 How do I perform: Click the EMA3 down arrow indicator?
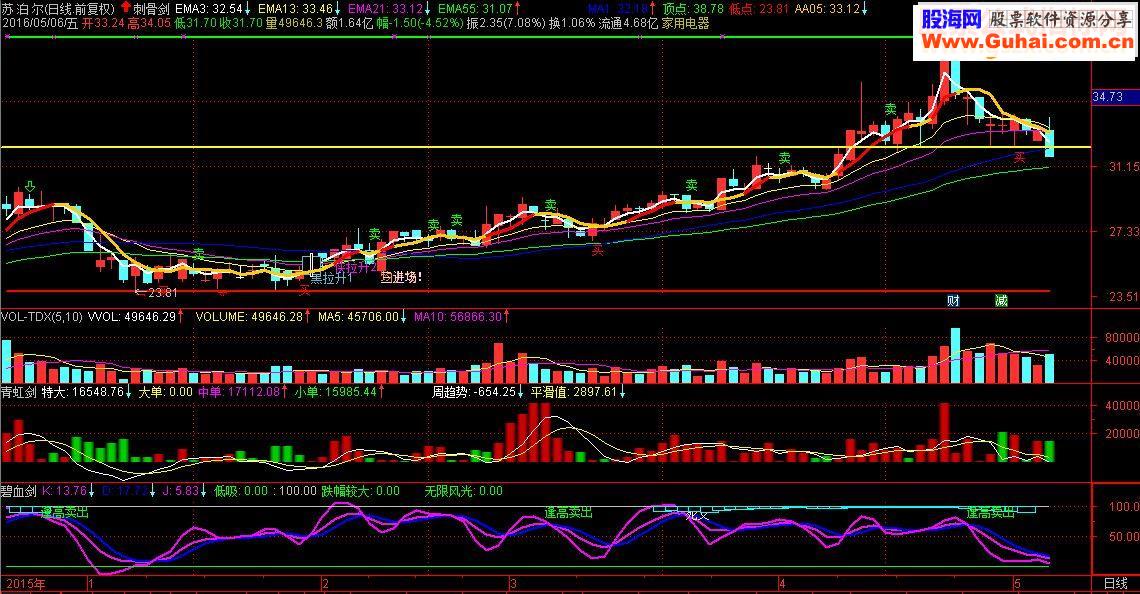pos(248,9)
